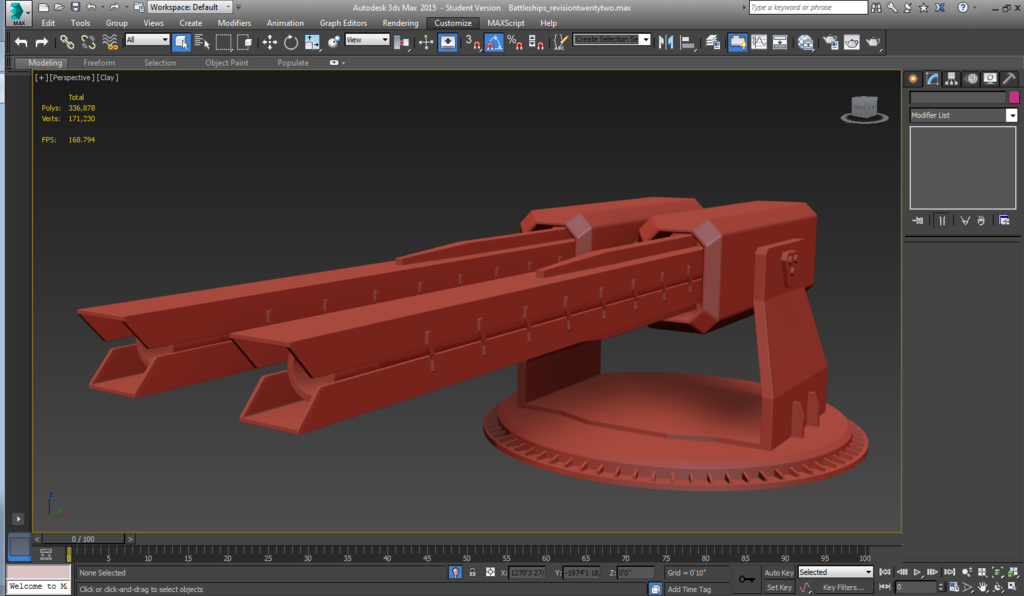Click the Key Filters button

pos(842,588)
